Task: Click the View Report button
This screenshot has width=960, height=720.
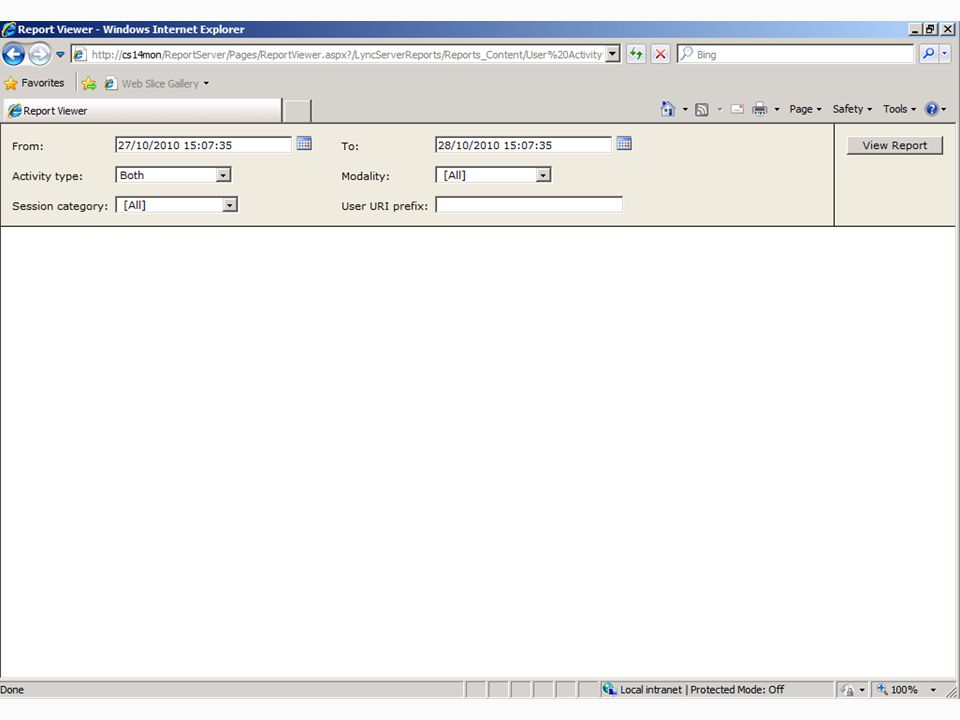Action: pos(894,145)
